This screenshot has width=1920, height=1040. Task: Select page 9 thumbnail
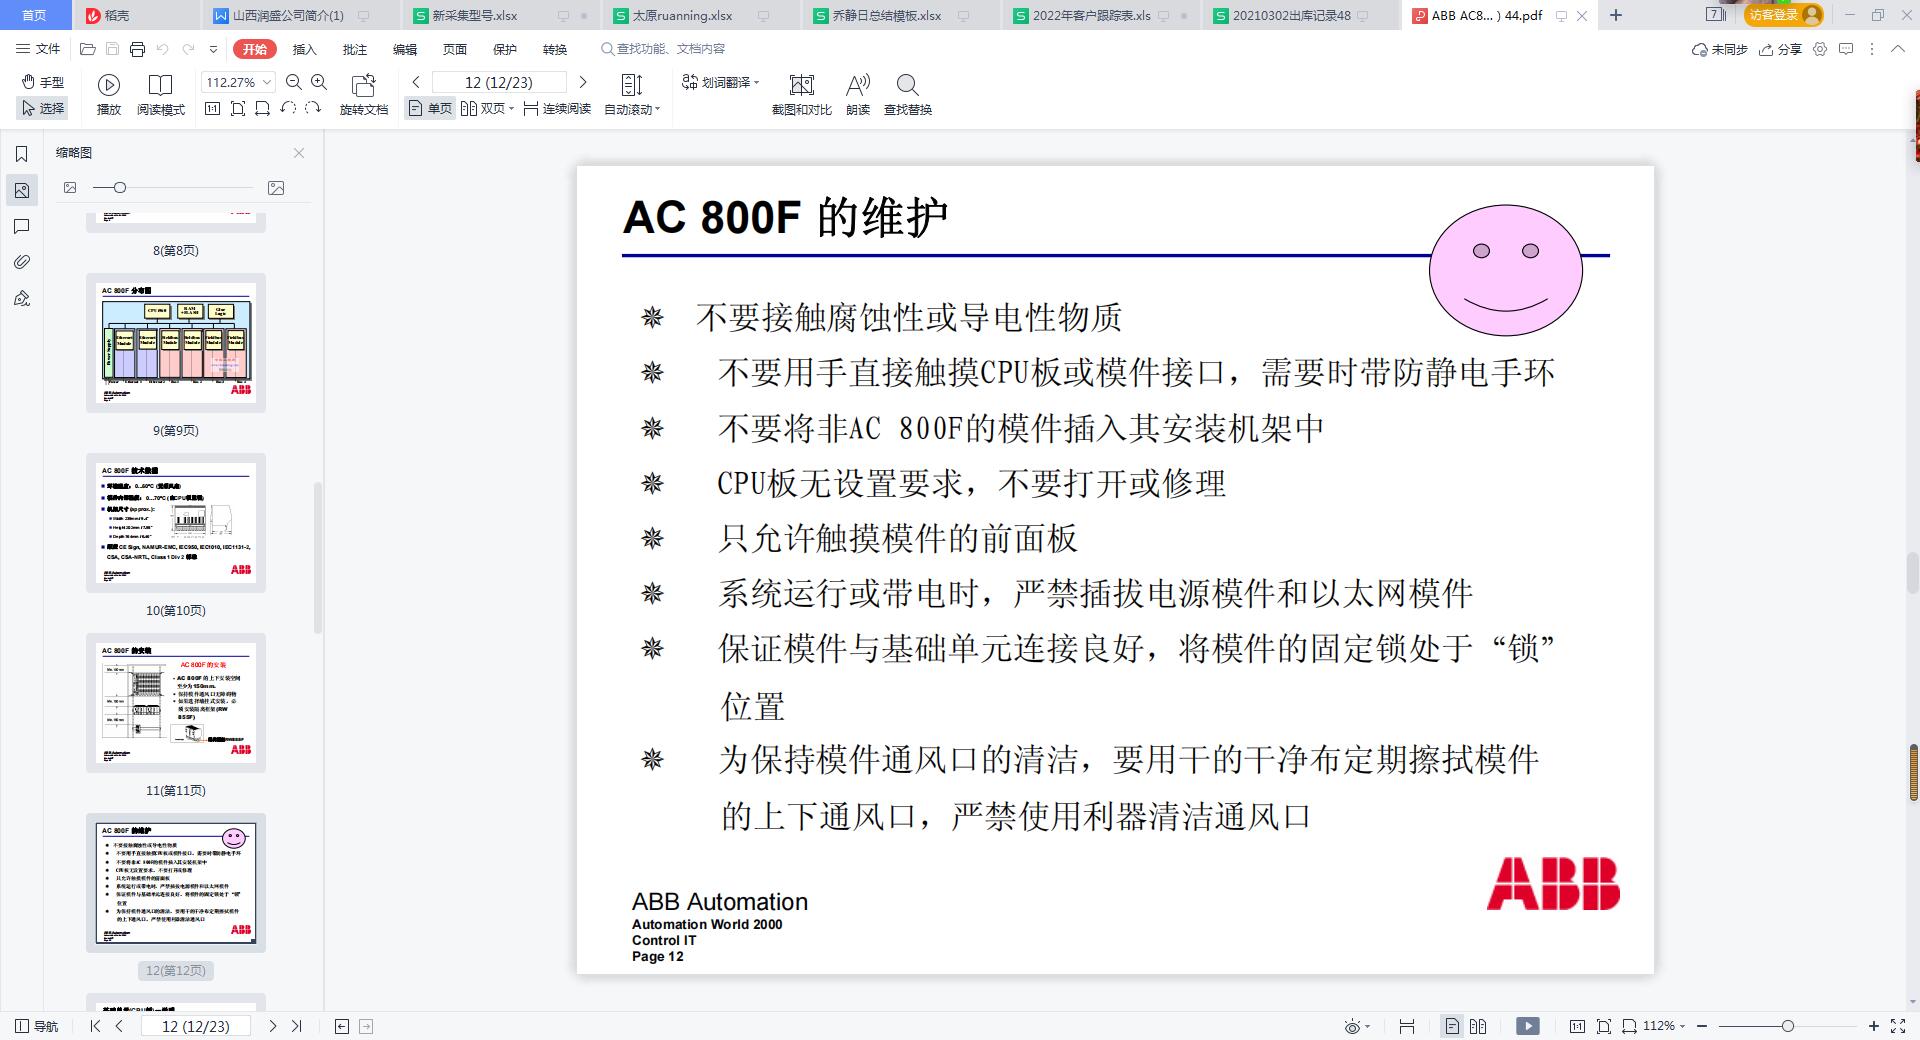tap(176, 343)
